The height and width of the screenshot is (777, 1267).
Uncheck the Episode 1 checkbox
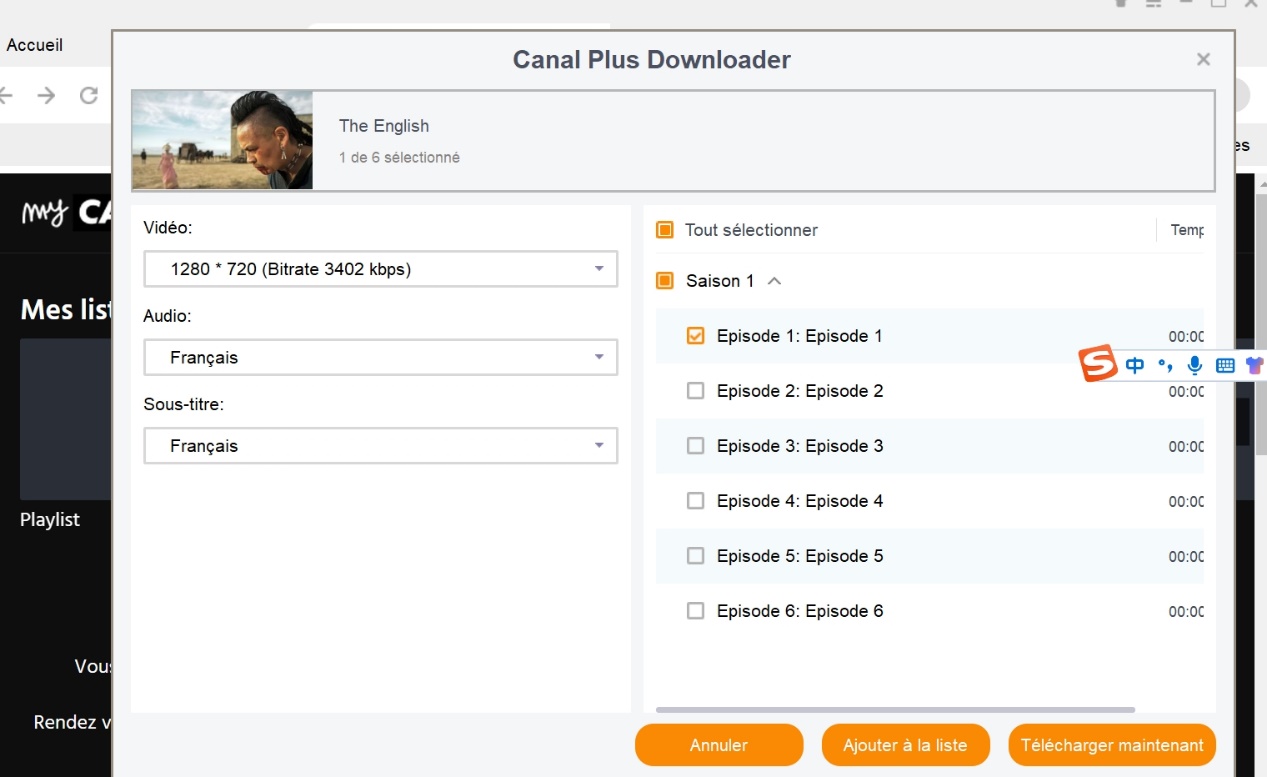pos(696,336)
